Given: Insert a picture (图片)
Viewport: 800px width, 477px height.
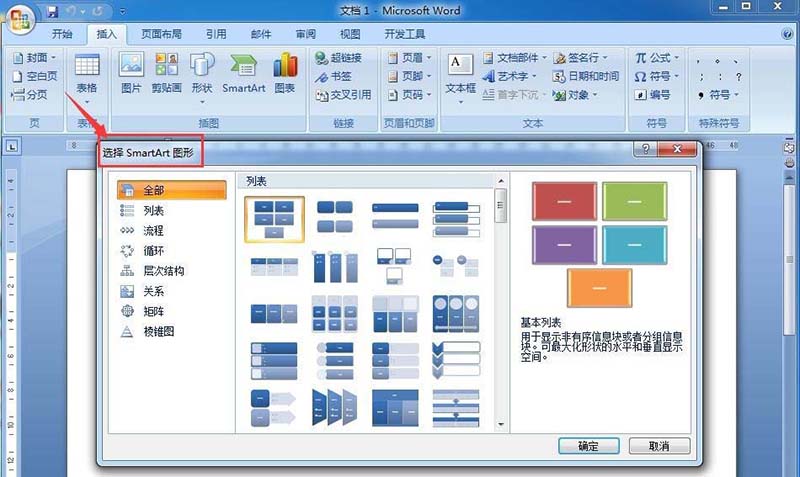Looking at the screenshot, I should [x=131, y=73].
